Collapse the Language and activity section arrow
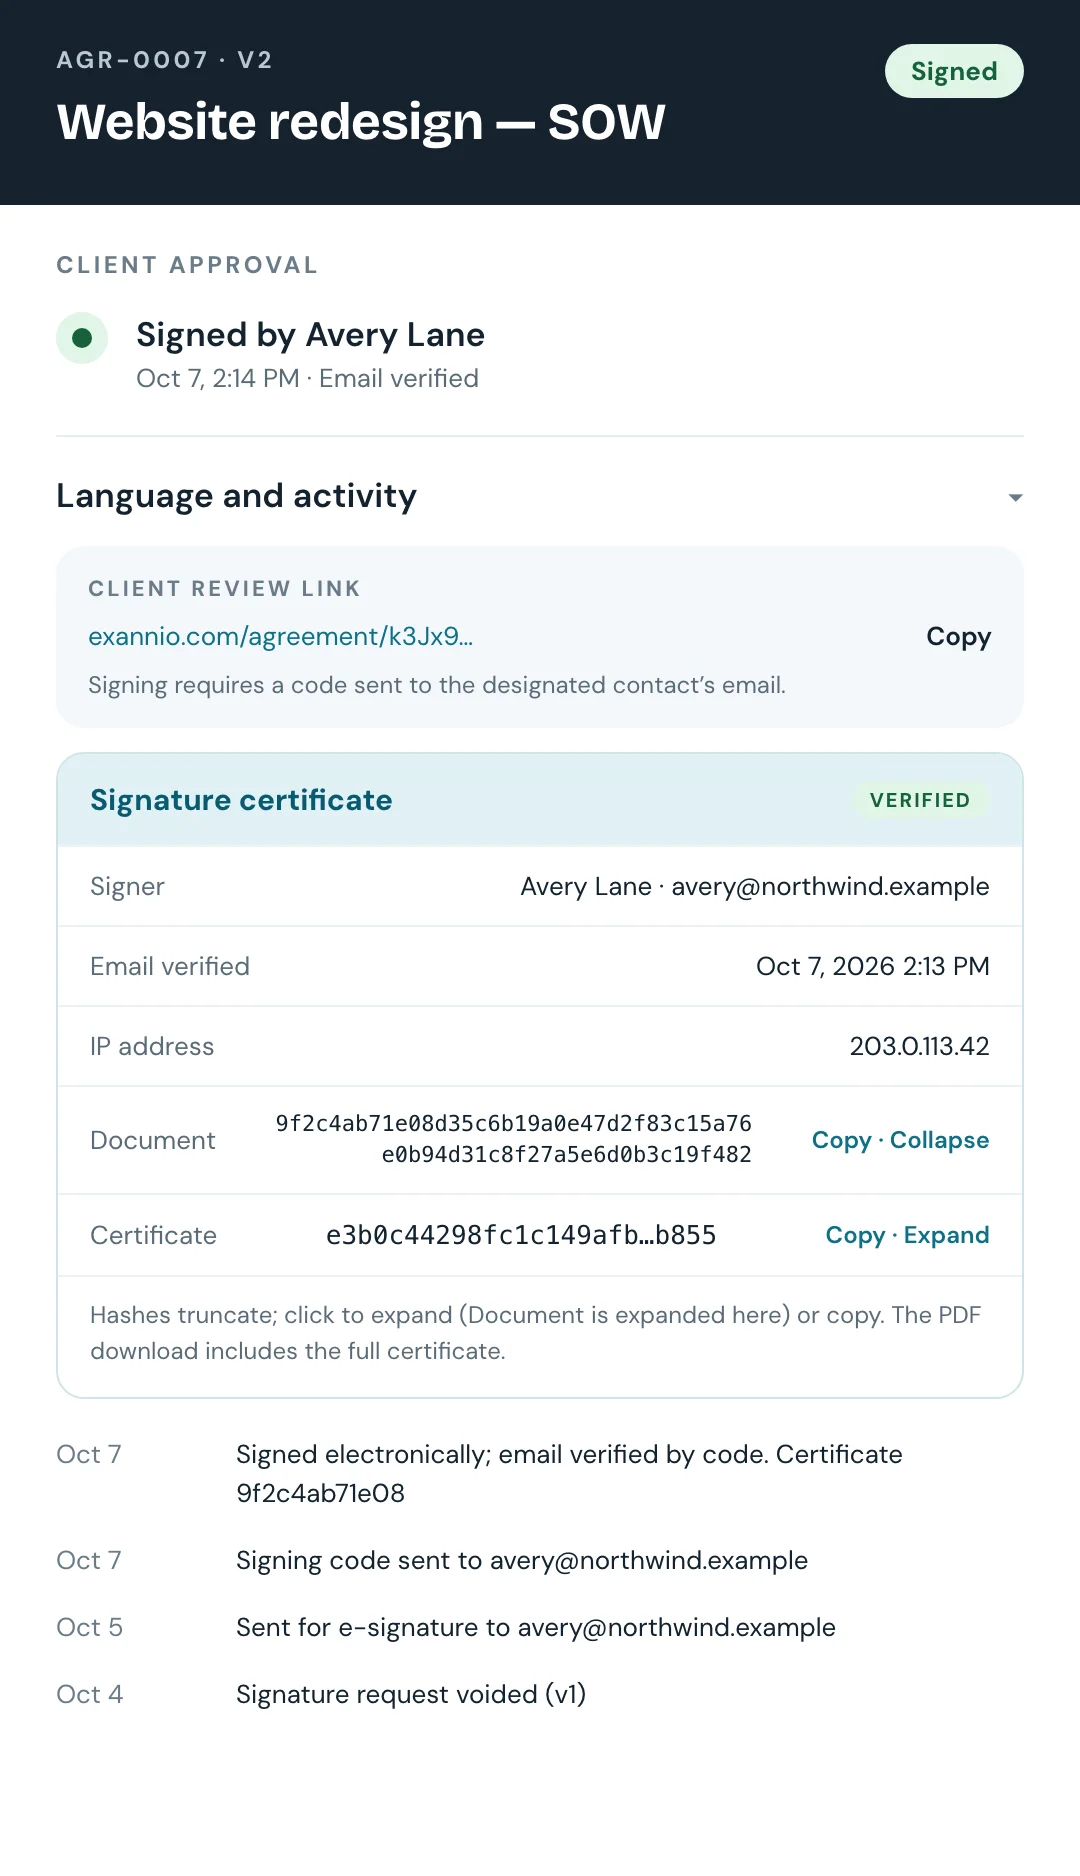The image size is (1080, 1876). (x=1015, y=497)
